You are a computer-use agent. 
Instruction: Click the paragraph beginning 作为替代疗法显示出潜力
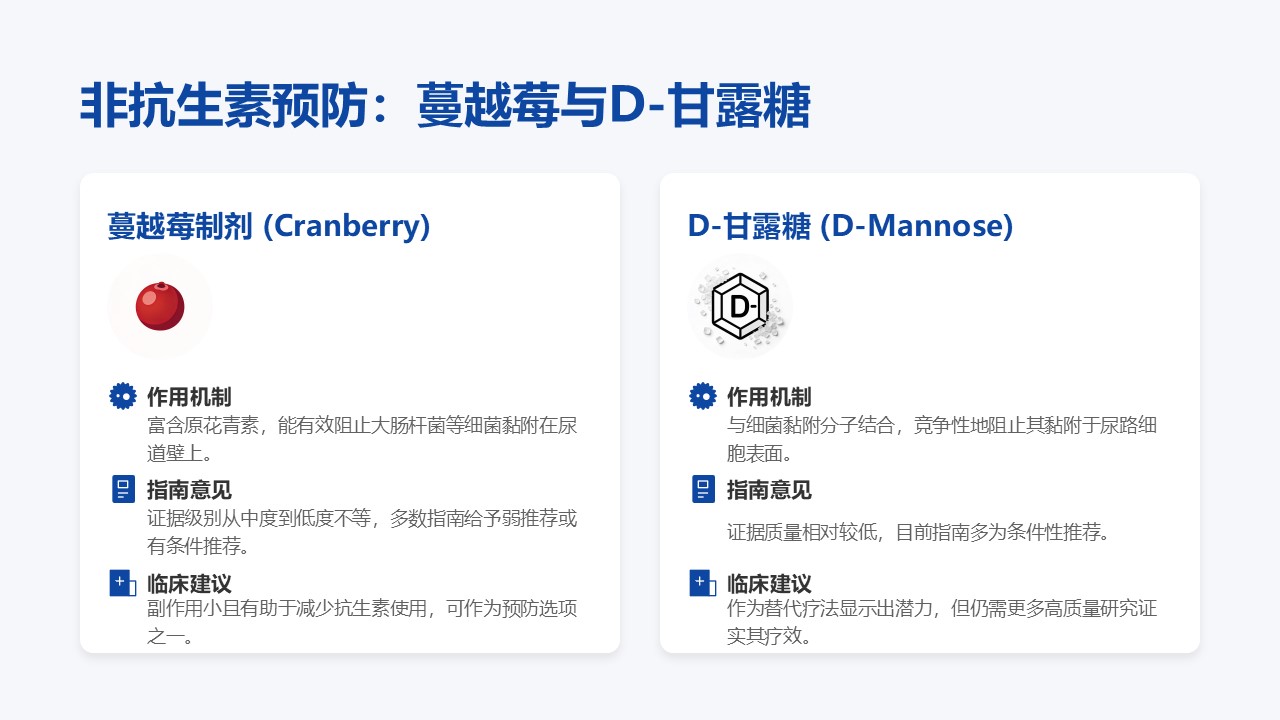point(942,621)
